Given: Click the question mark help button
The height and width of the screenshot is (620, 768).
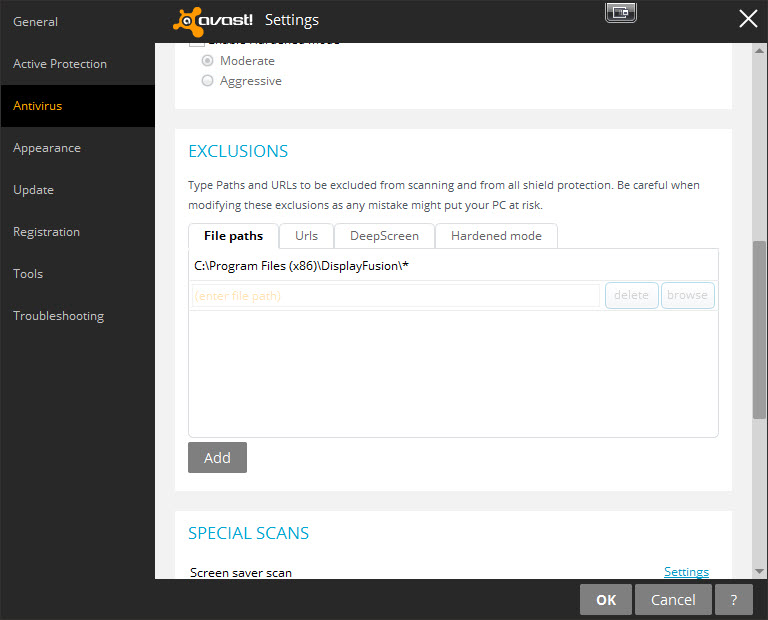Looking at the screenshot, I should [x=734, y=599].
